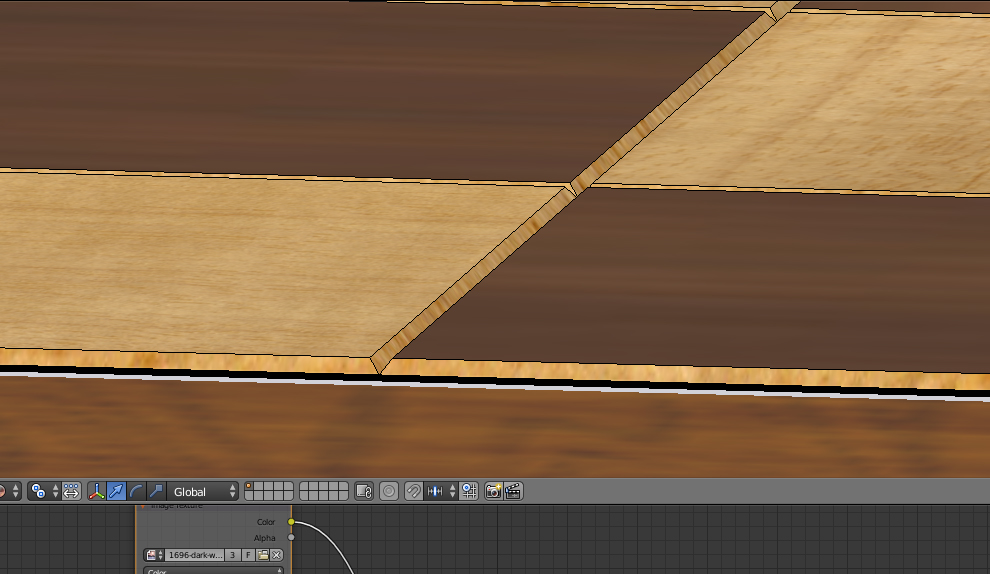Click snap target options icon

pyautogui.click(x=469, y=491)
